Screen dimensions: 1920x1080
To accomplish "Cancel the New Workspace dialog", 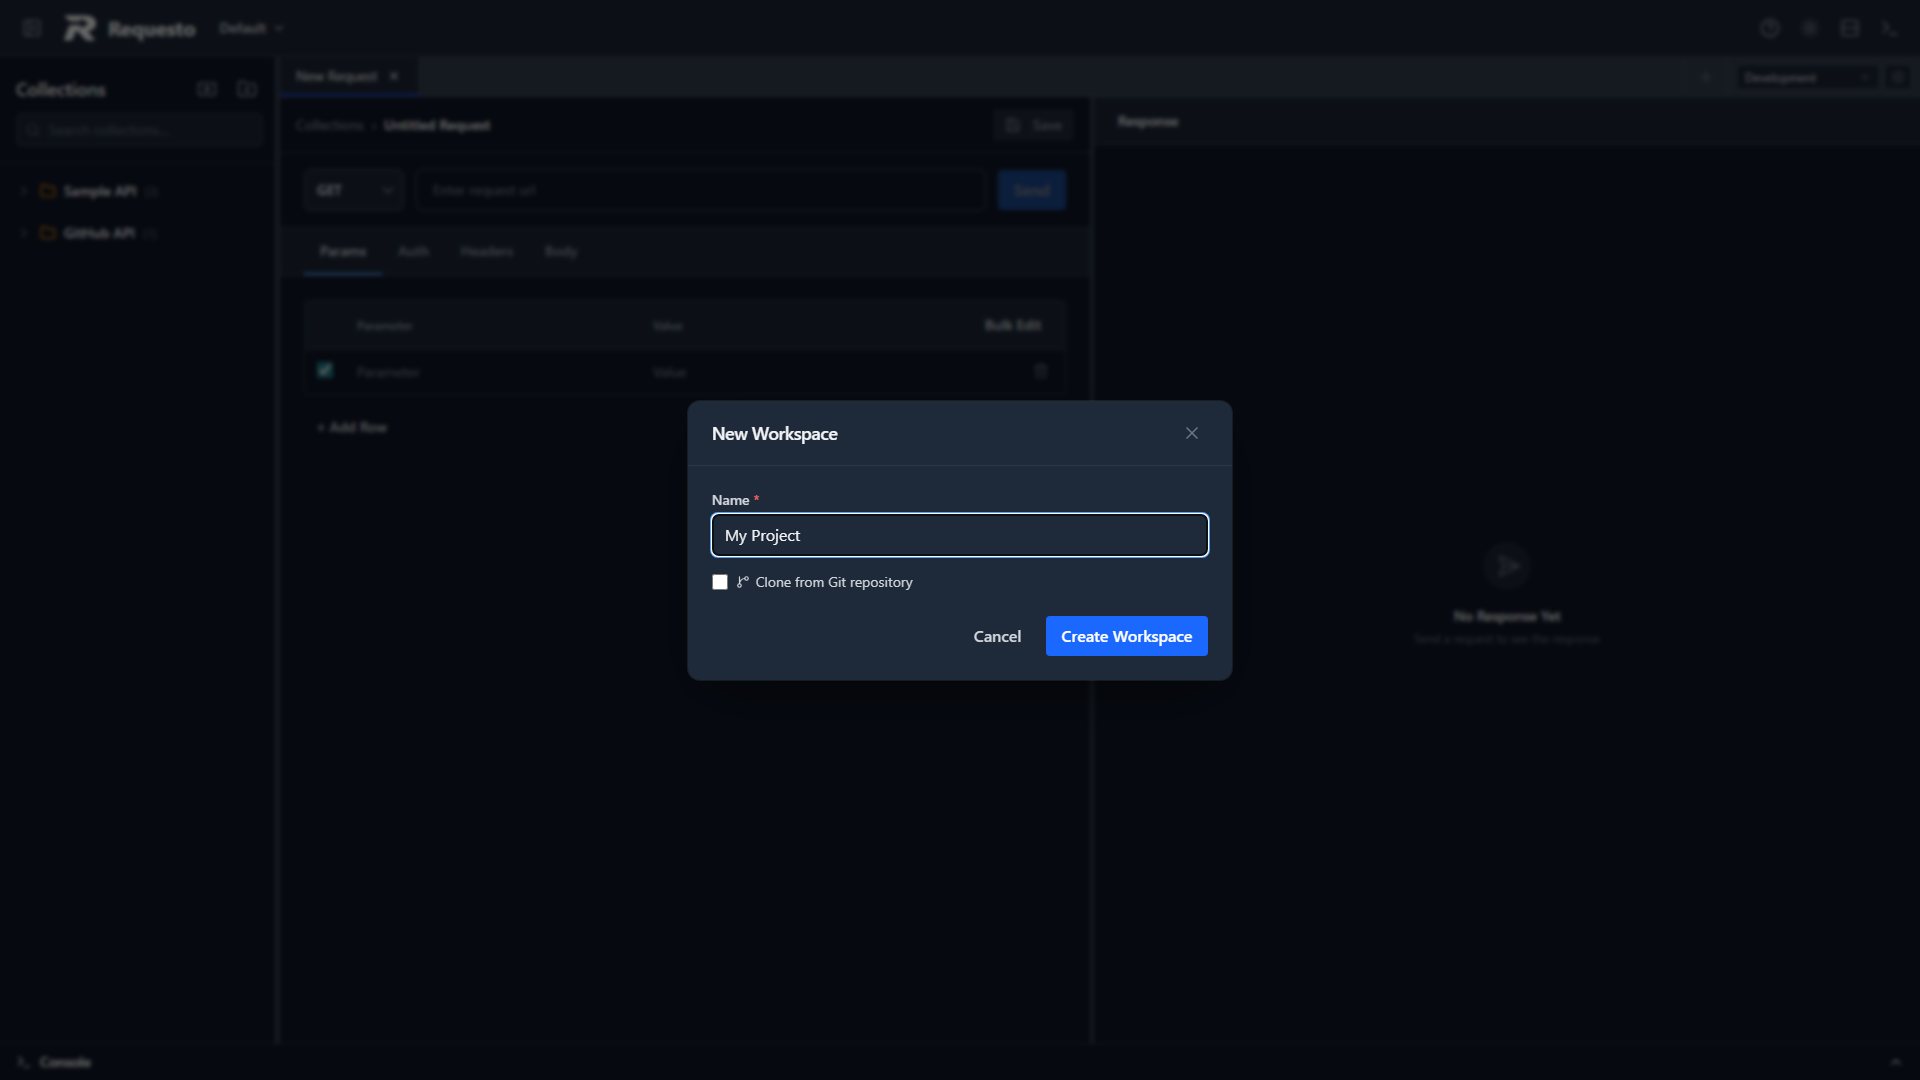I will tap(996, 636).
